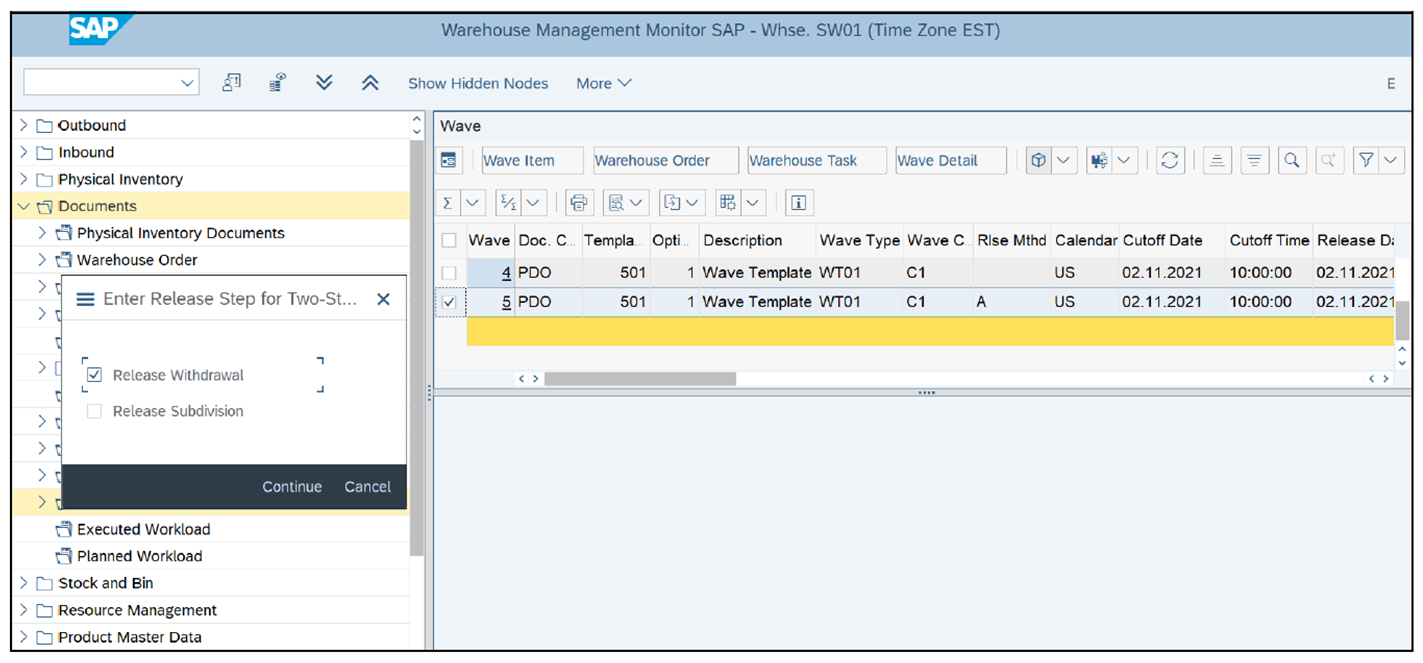Click the Sort Ascending icon

tap(1216, 159)
